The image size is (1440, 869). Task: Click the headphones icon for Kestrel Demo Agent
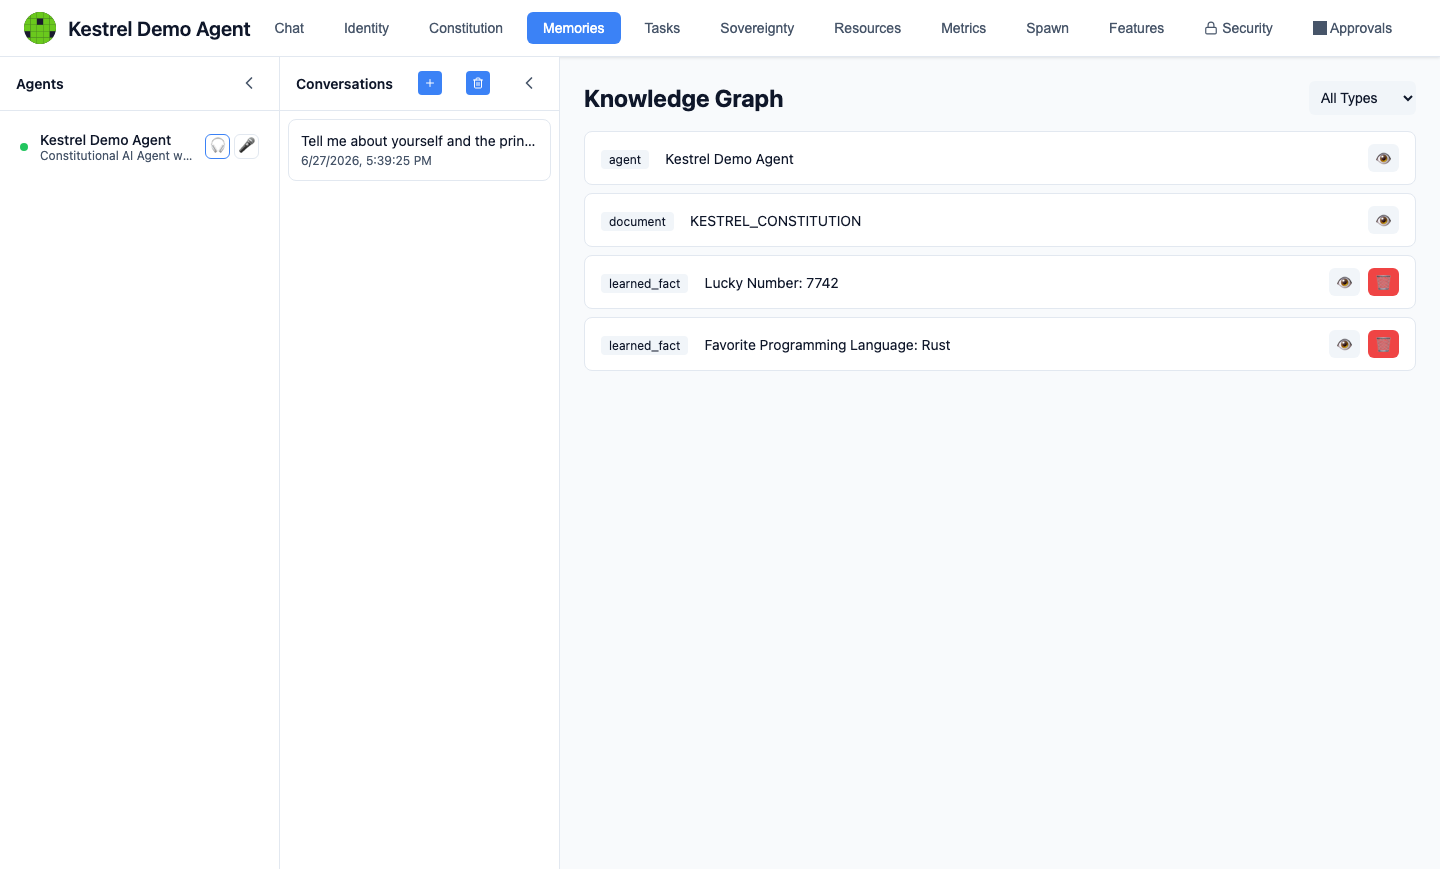[217, 146]
